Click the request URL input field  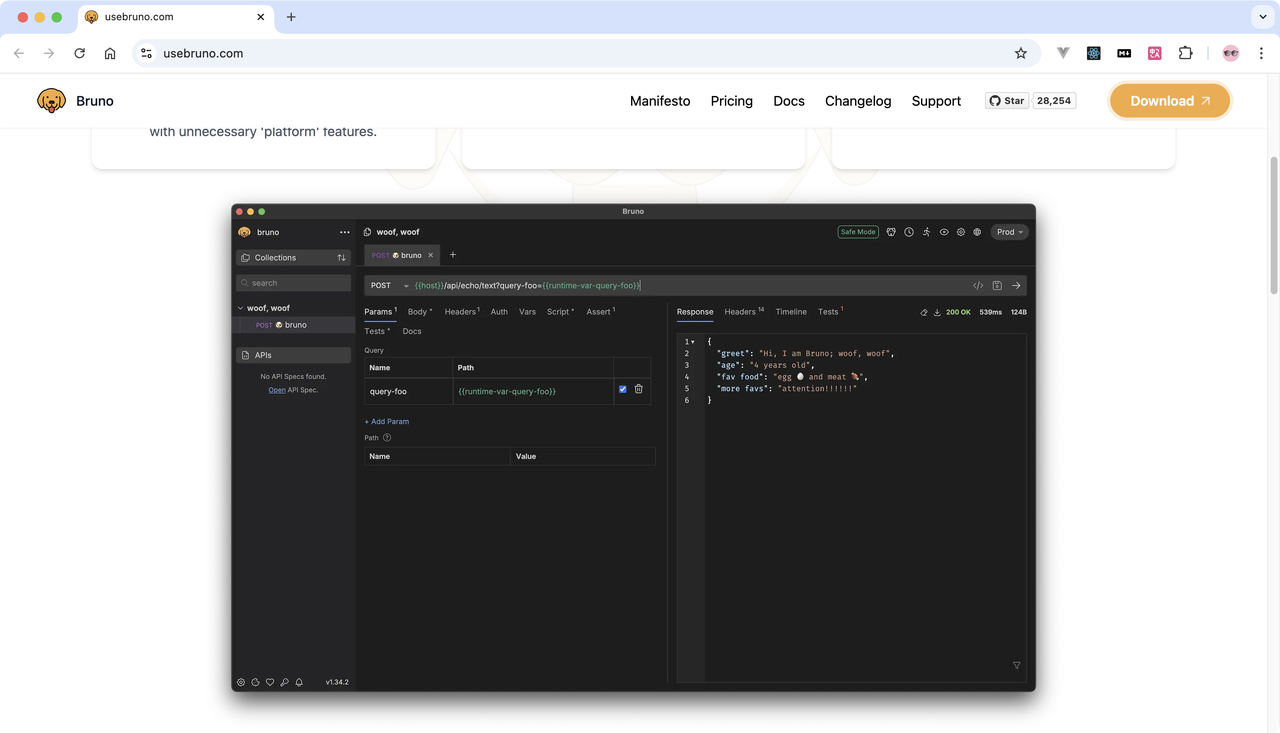pyautogui.click(x=690, y=286)
